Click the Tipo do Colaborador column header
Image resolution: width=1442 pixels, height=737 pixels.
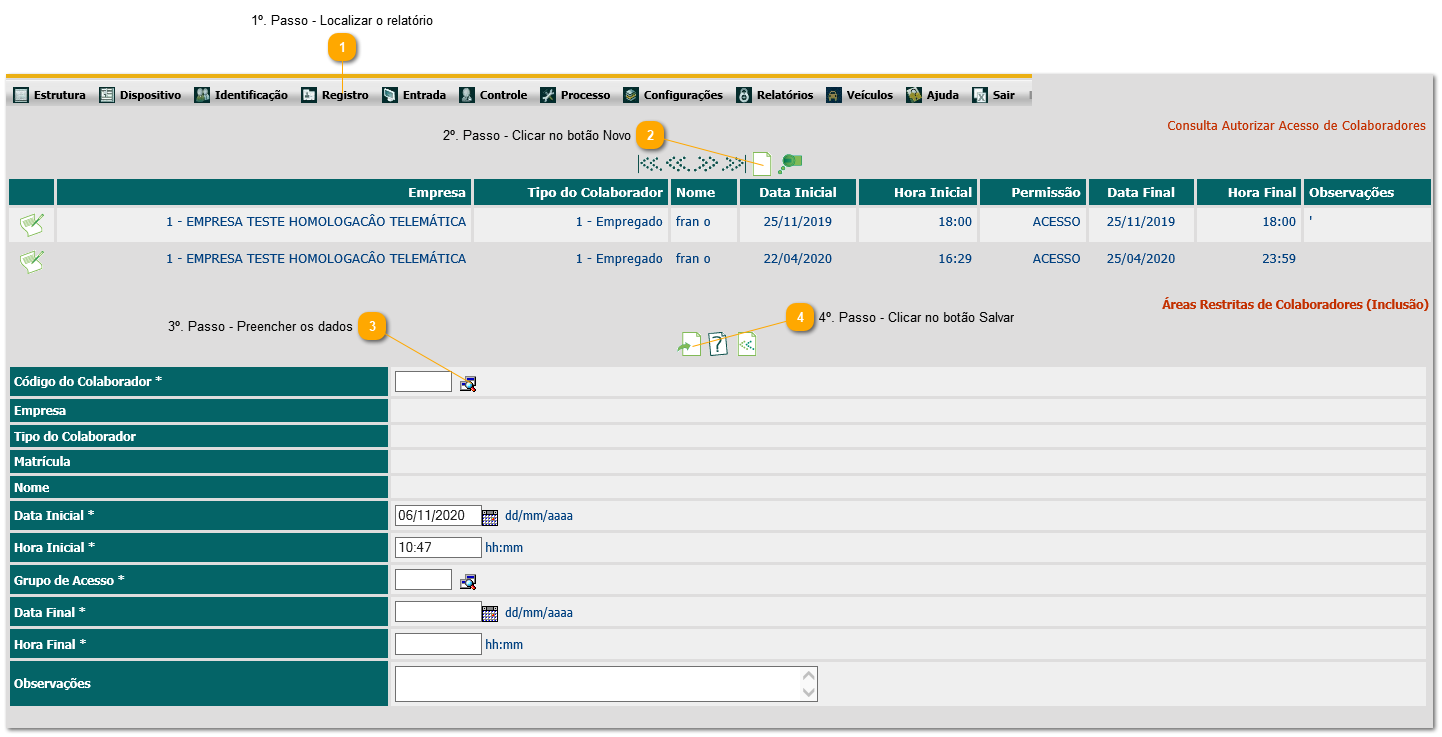pos(571,192)
